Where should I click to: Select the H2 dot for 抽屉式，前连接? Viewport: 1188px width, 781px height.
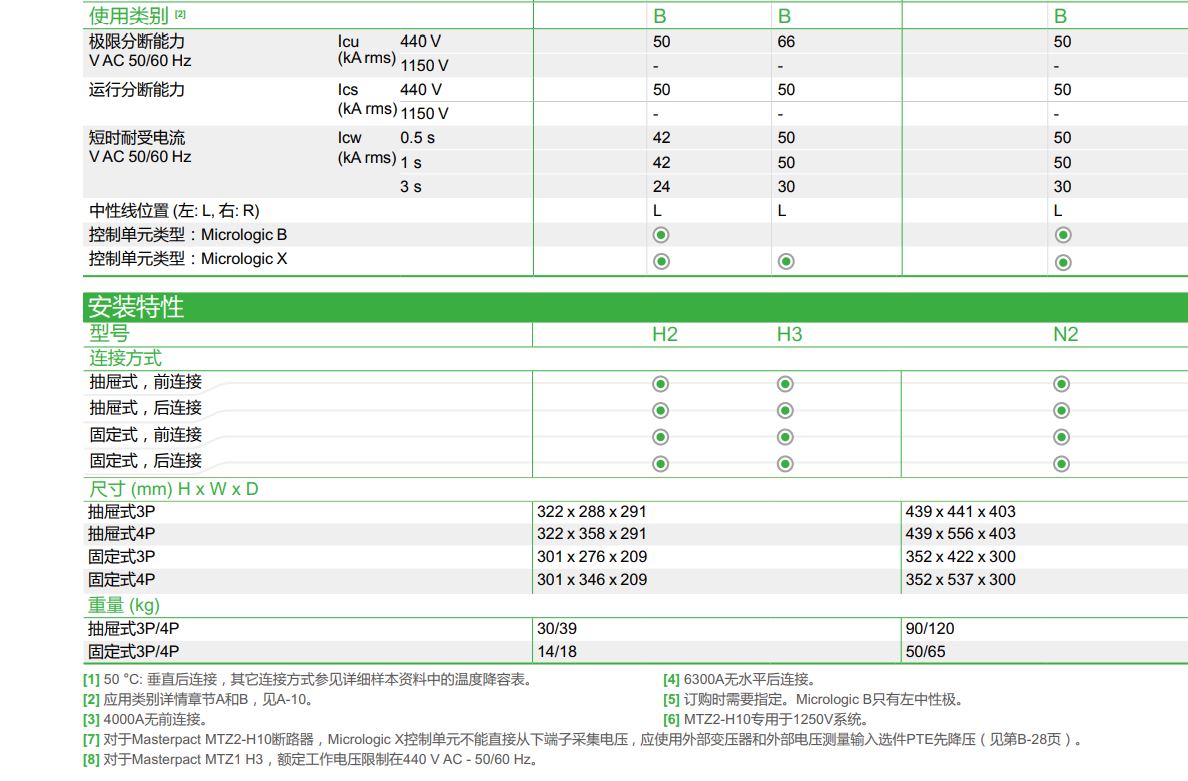[x=661, y=384]
